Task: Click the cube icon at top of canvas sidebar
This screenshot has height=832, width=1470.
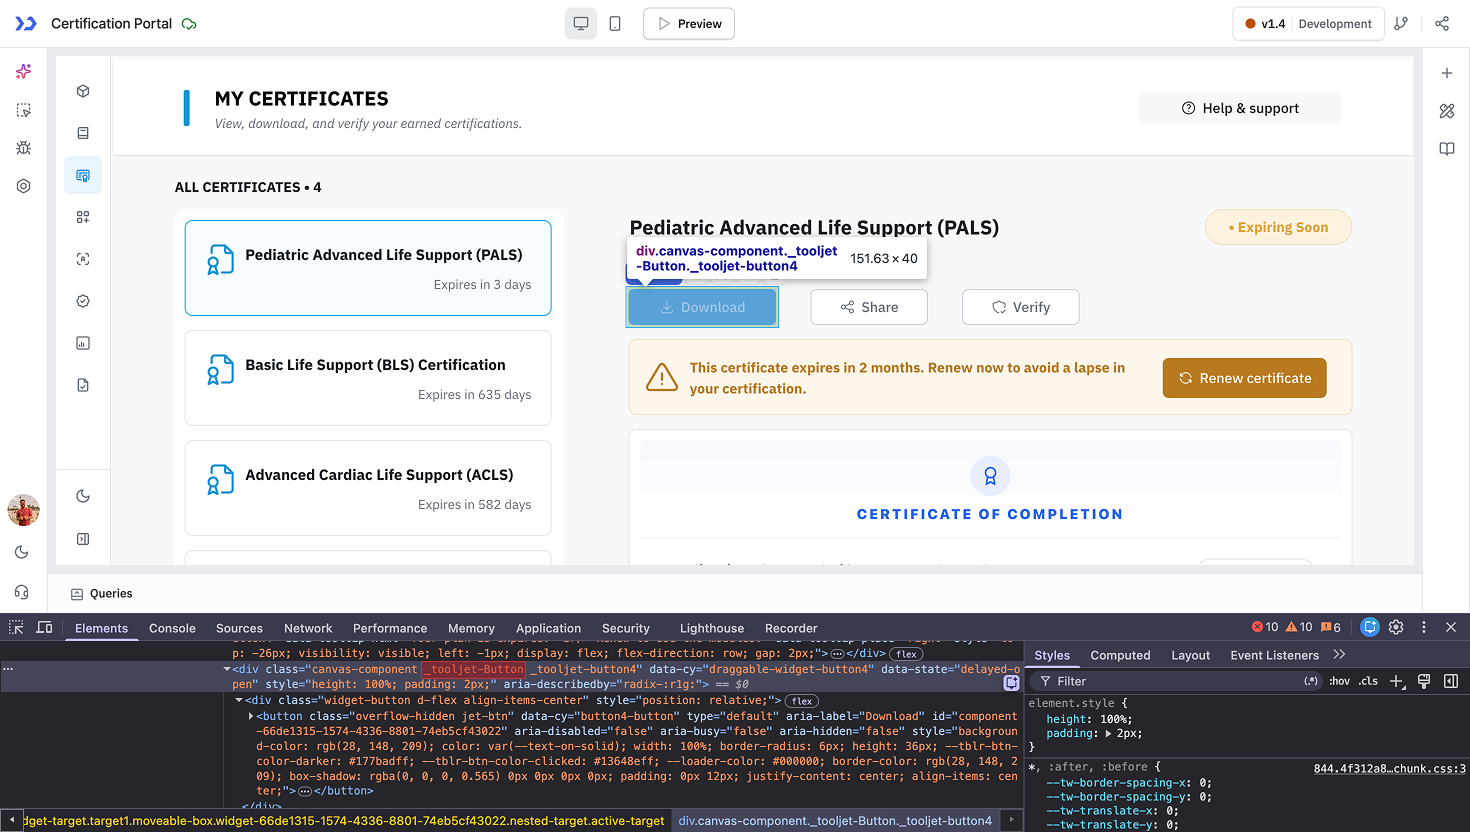Action: pyautogui.click(x=83, y=91)
